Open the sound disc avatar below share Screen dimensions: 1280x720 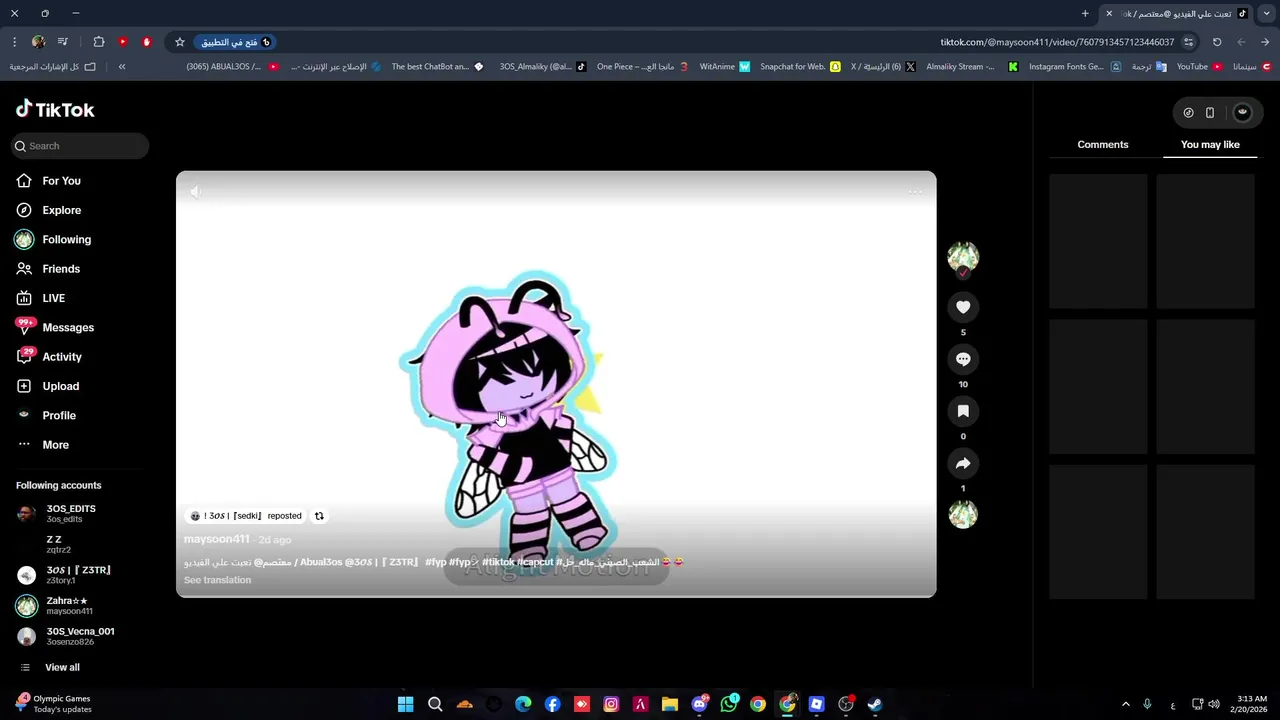(x=963, y=514)
